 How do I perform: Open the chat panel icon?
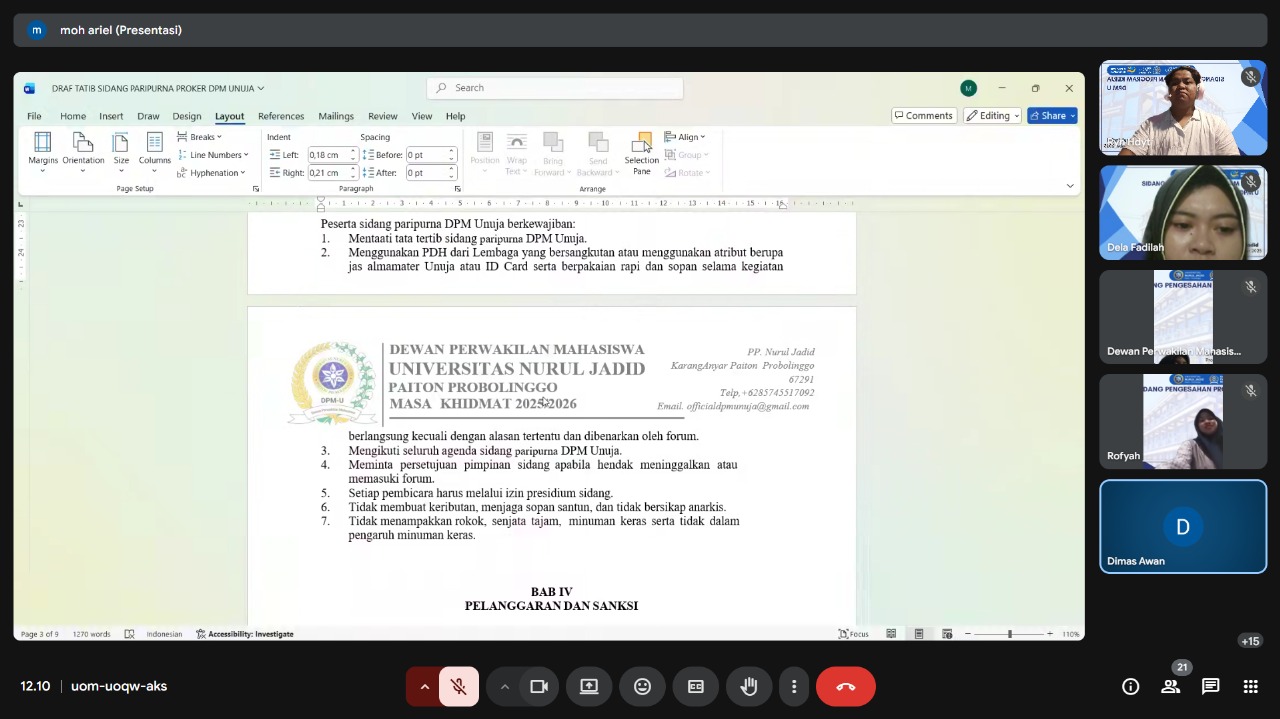coord(1210,686)
